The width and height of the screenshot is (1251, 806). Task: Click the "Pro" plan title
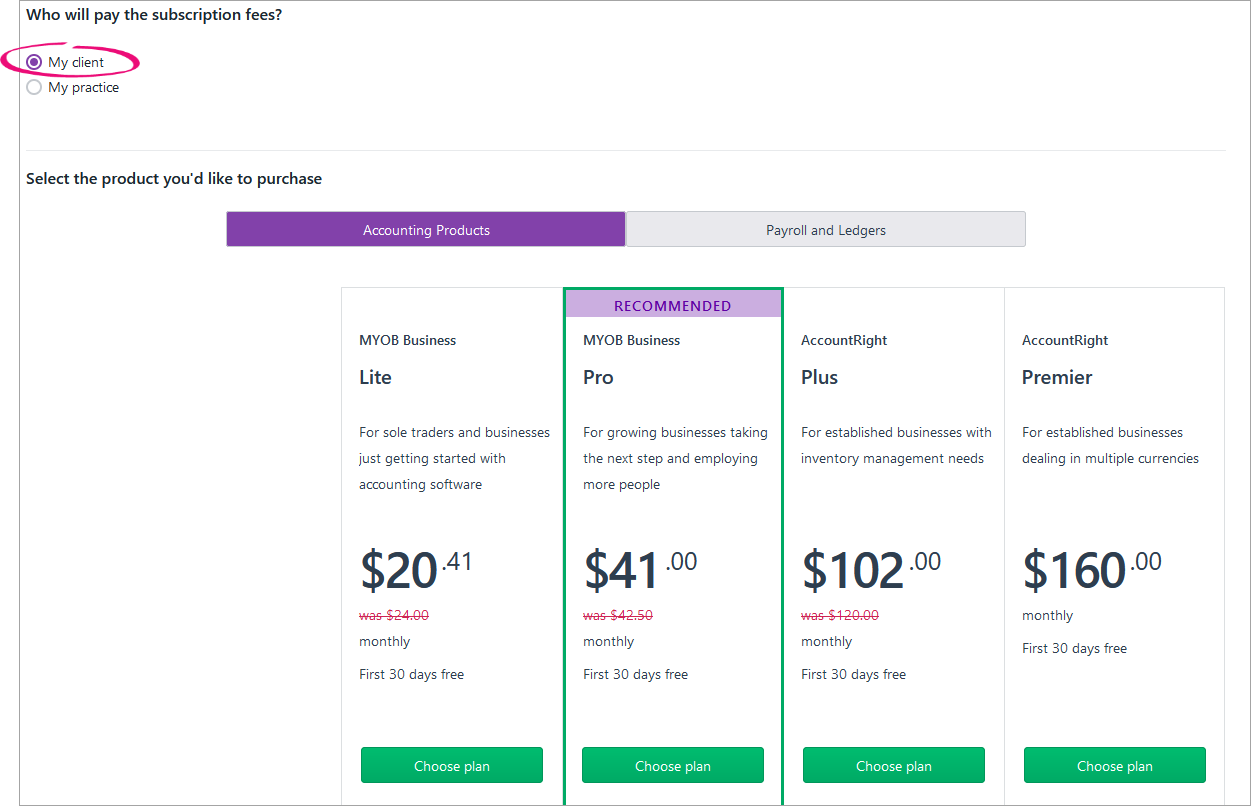coord(598,378)
